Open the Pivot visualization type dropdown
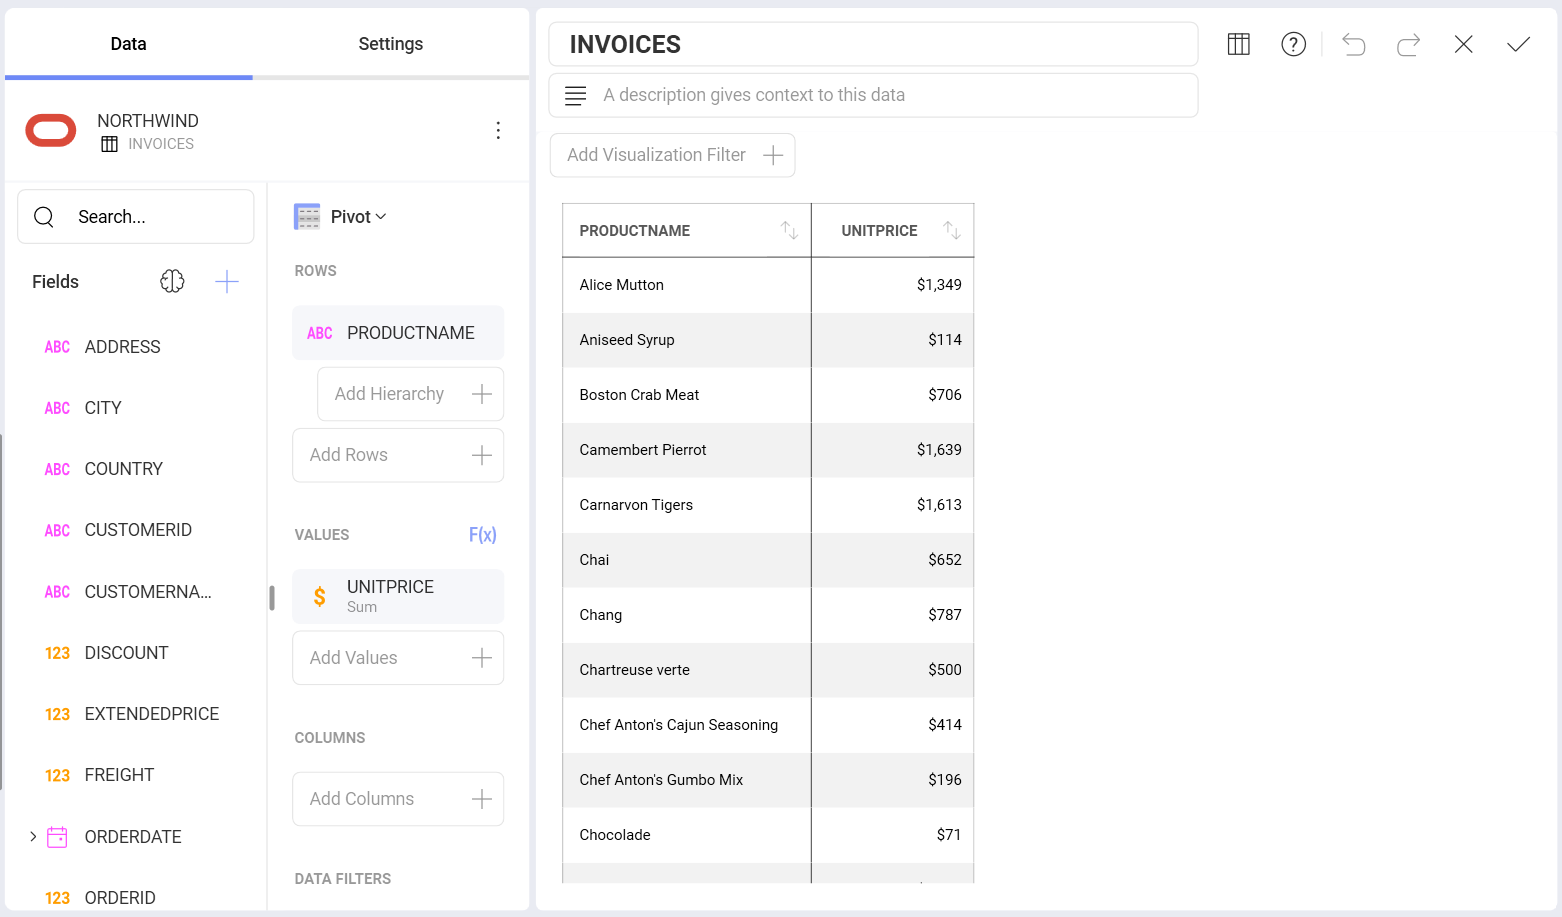Screen dimensions: 1562x917 (x=359, y=217)
